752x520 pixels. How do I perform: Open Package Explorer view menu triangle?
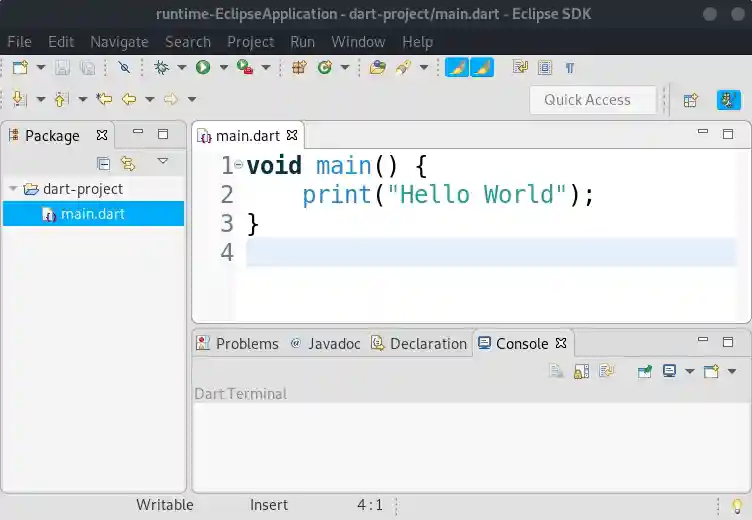(163, 161)
